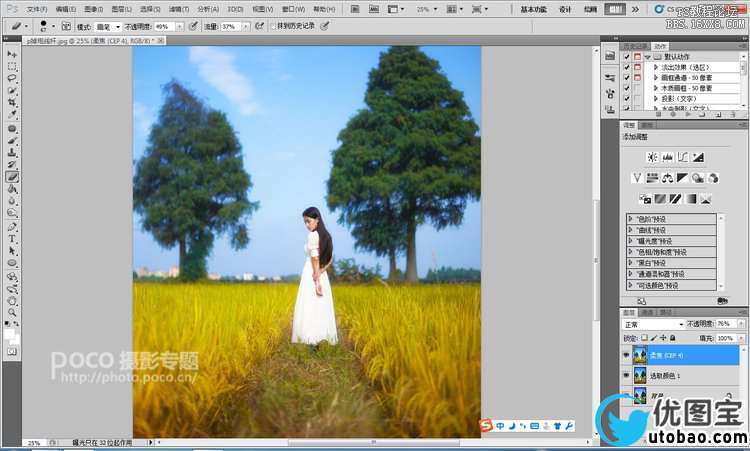
Task: Toggle lock transparent pixels for the layer
Action: click(644, 338)
